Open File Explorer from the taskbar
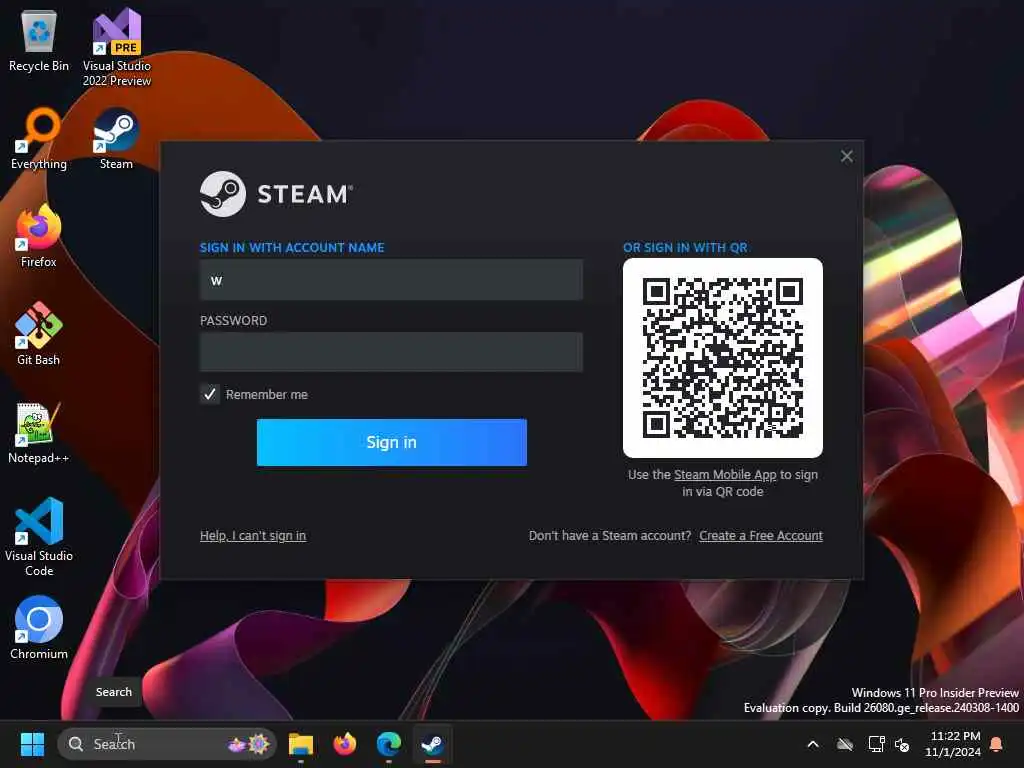Viewport: 1024px width, 768px height. click(x=301, y=744)
